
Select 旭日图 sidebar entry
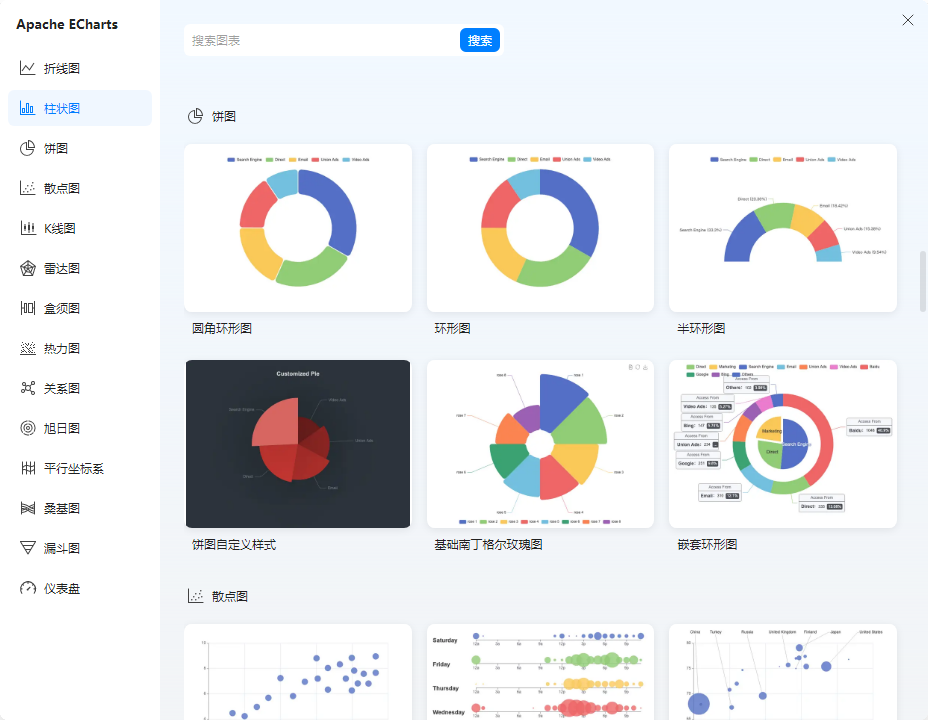click(x=80, y=428)
